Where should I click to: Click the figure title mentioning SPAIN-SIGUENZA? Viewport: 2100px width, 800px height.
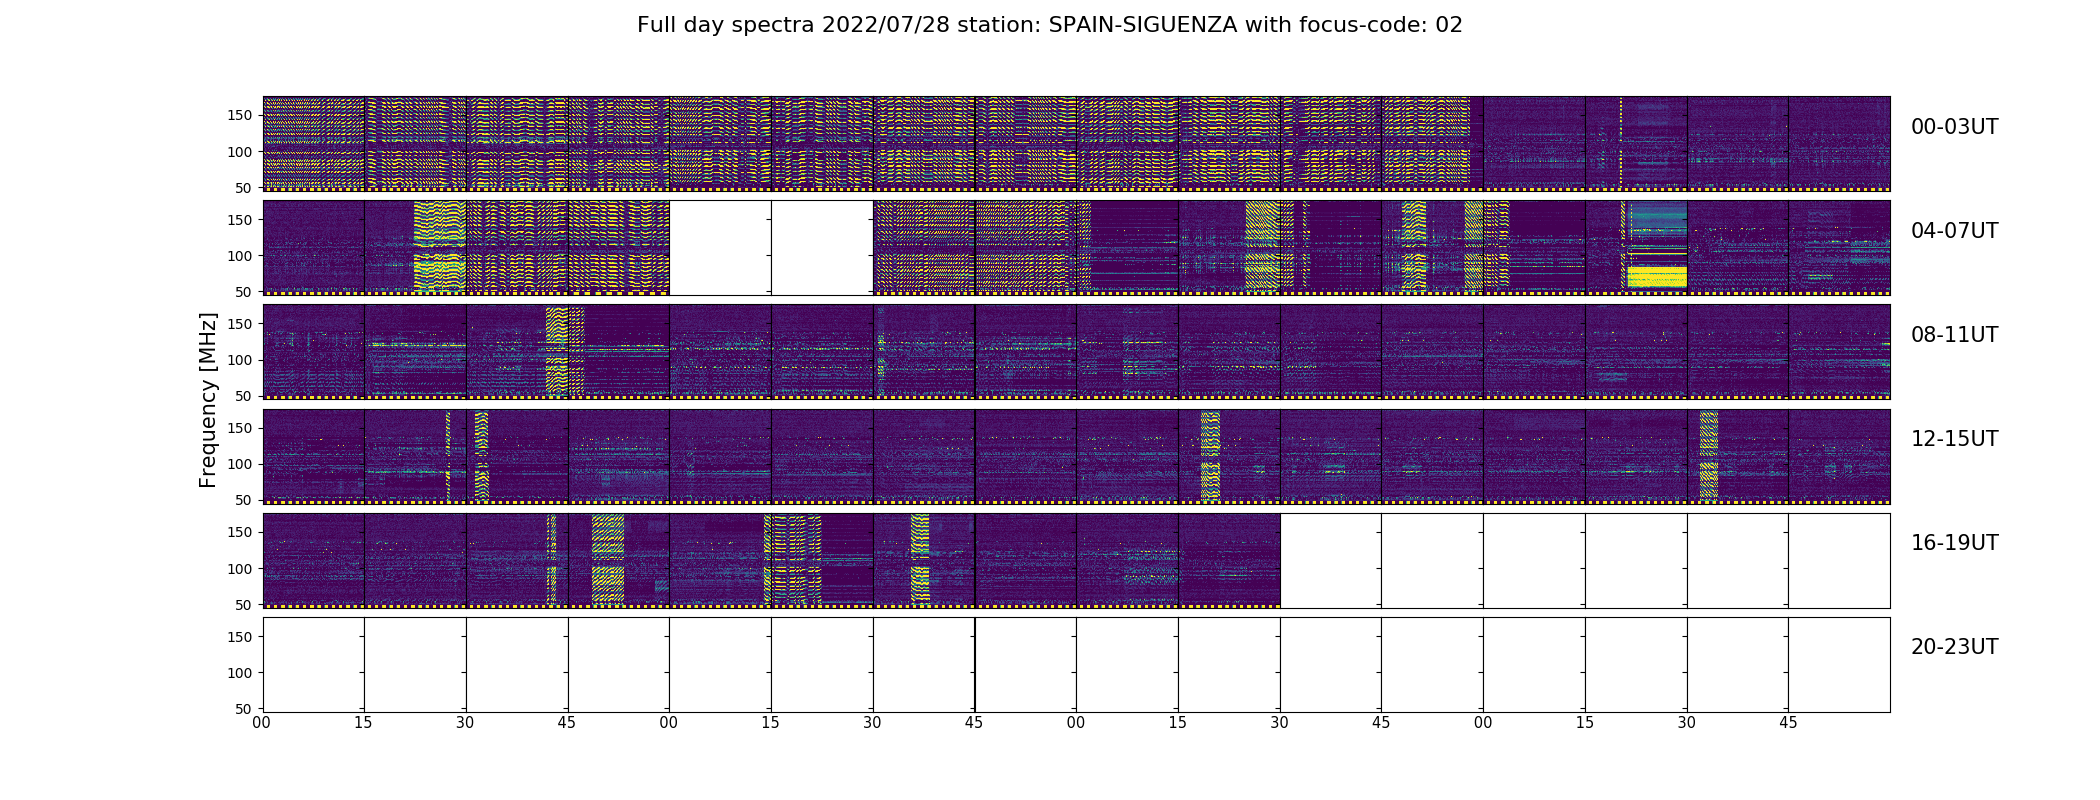pos(1050,25)
